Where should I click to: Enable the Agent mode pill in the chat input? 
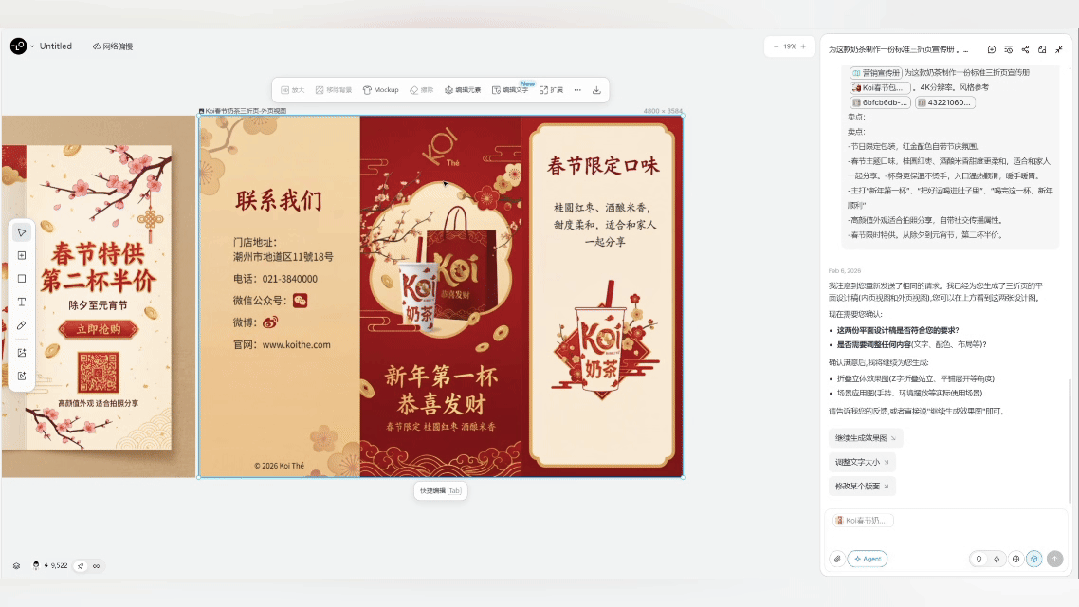(x=867, y=558)
